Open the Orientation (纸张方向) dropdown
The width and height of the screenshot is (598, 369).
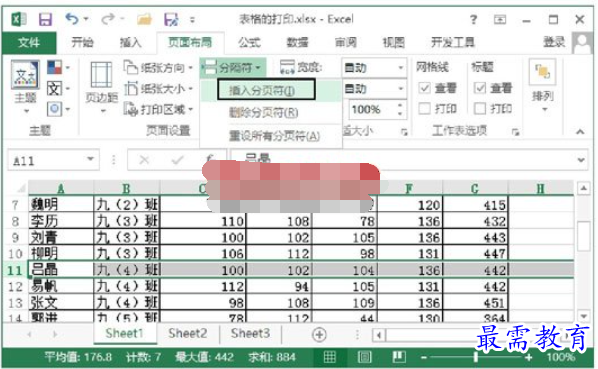pos(158,68)
